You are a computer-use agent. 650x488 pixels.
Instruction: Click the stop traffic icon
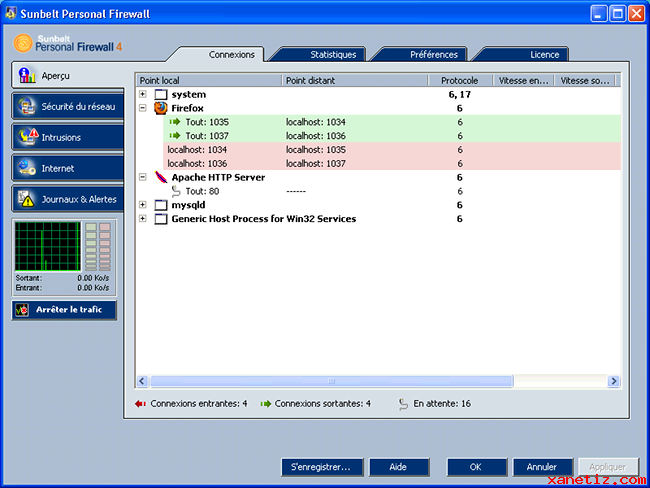tap(22, 310)
